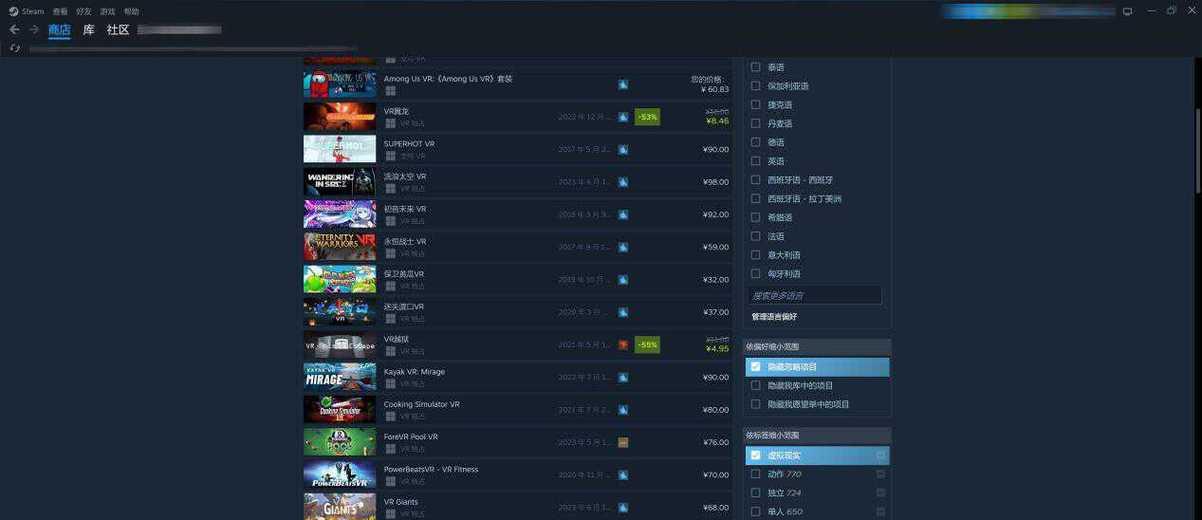This screenshot has height=520, width=1202.
Task: Check the 德语 language checkbox
Action: [756, 142]
